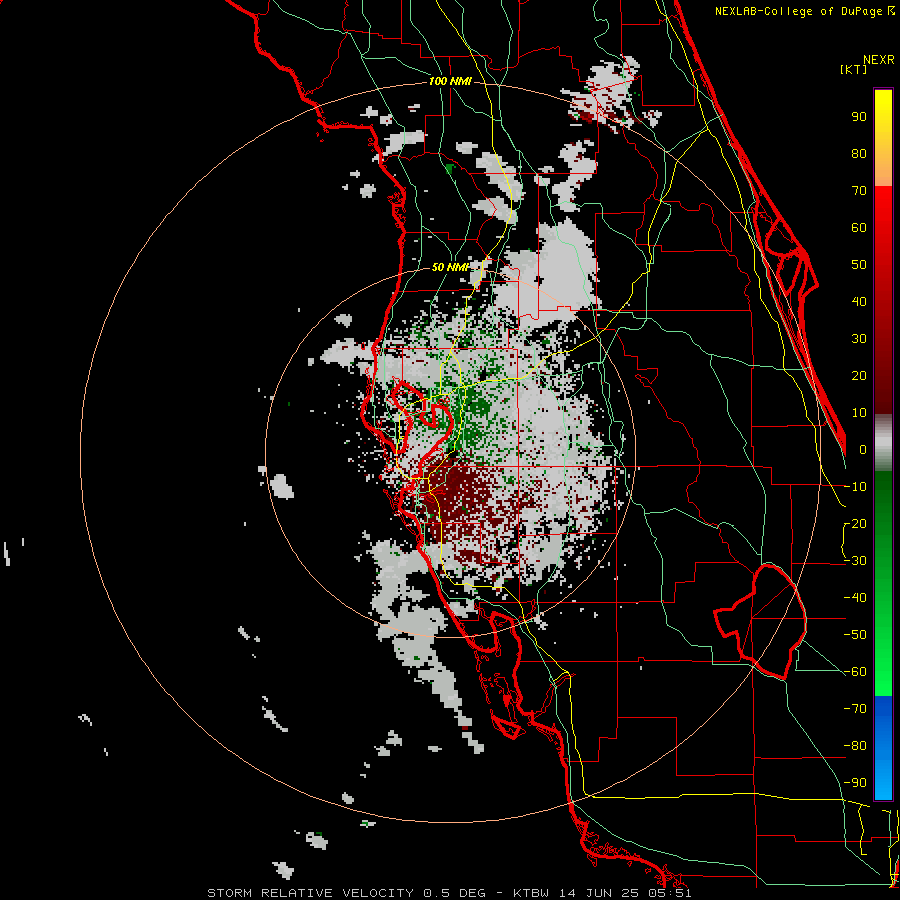The height and width of the screenshot is (900, 900).
Task: Click the STORM RELATIVE VELOCITY caption text
Action: [310, 893]
